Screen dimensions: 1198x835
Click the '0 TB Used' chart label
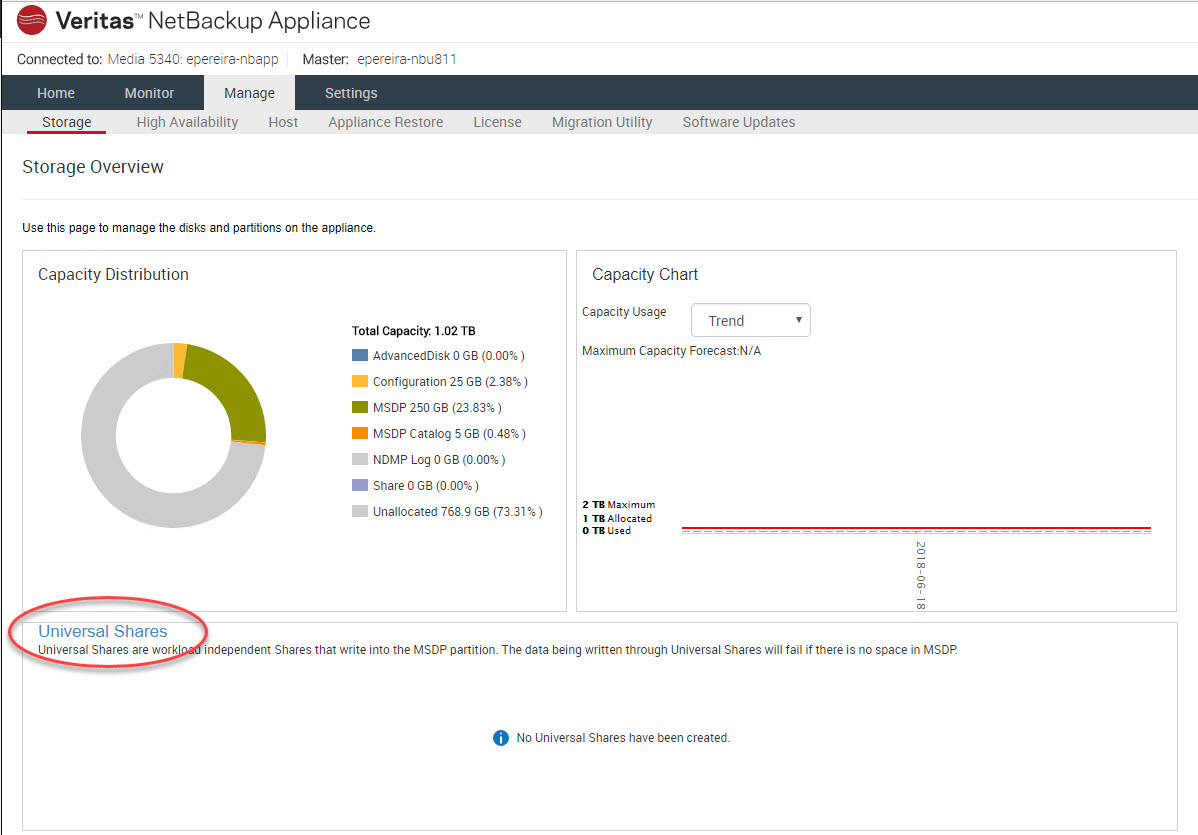point(607,530)
